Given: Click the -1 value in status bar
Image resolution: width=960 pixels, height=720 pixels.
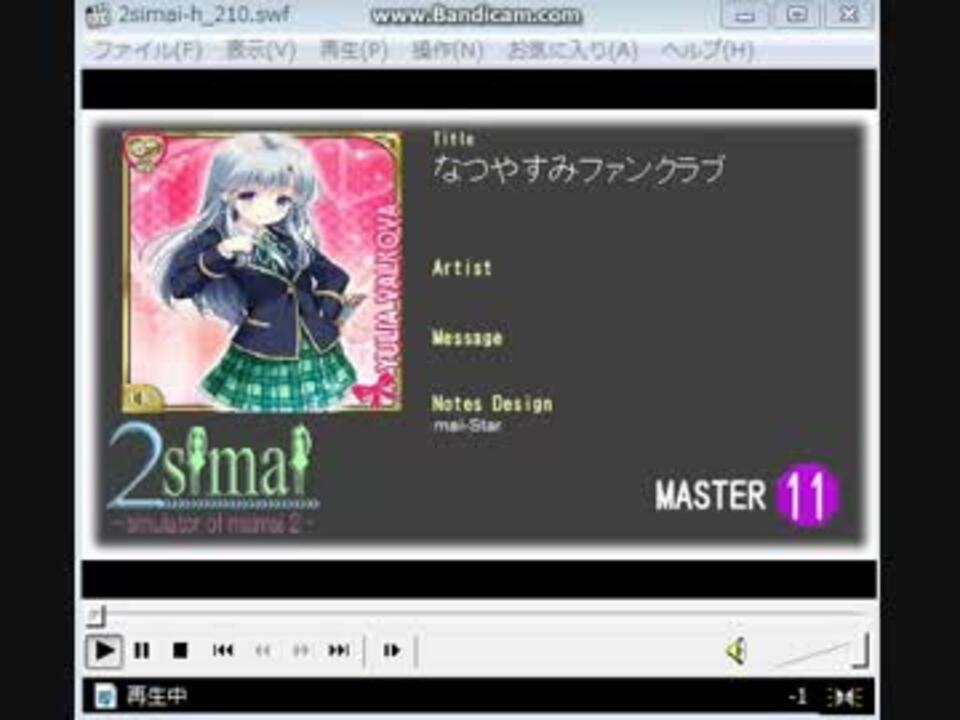Looking at the screenshot, I should click(798, 696).
